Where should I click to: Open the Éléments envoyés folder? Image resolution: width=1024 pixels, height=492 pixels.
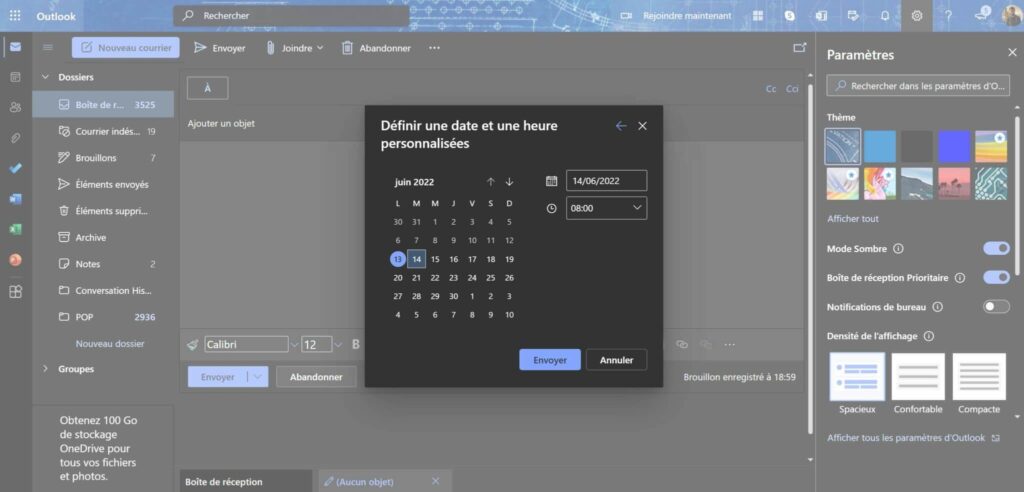click(103, 184)
